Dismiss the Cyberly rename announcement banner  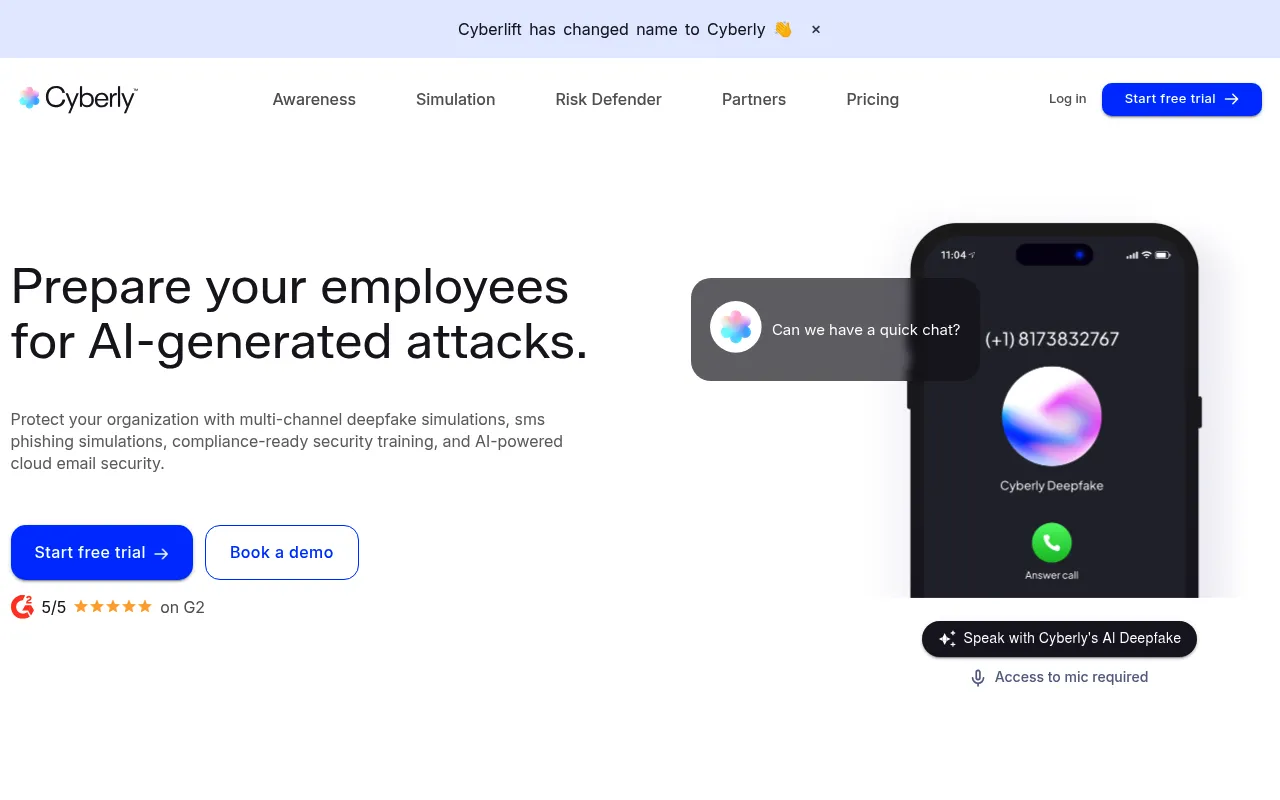tap(816, 29)
